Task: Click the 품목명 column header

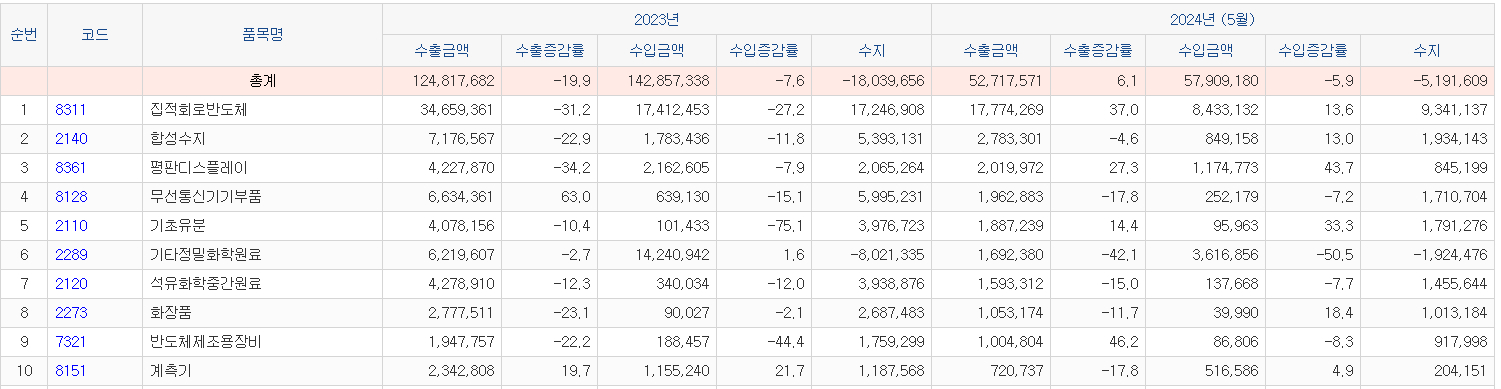Action: 263,34
